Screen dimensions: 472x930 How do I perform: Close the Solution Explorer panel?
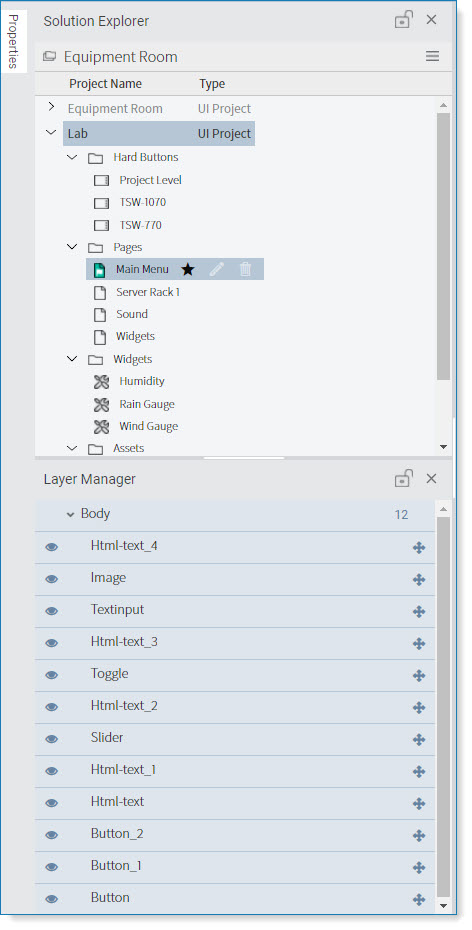pos(432,20)
